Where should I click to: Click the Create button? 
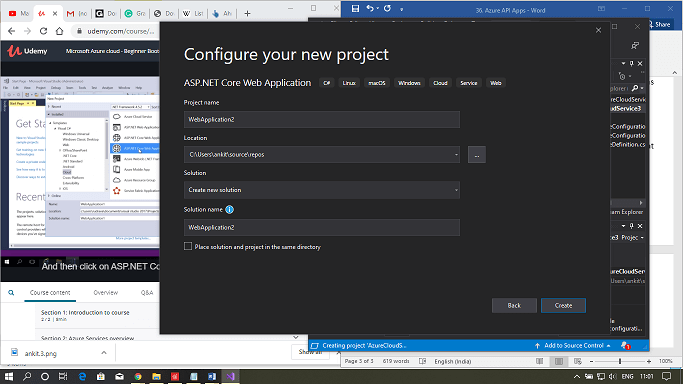563,306
